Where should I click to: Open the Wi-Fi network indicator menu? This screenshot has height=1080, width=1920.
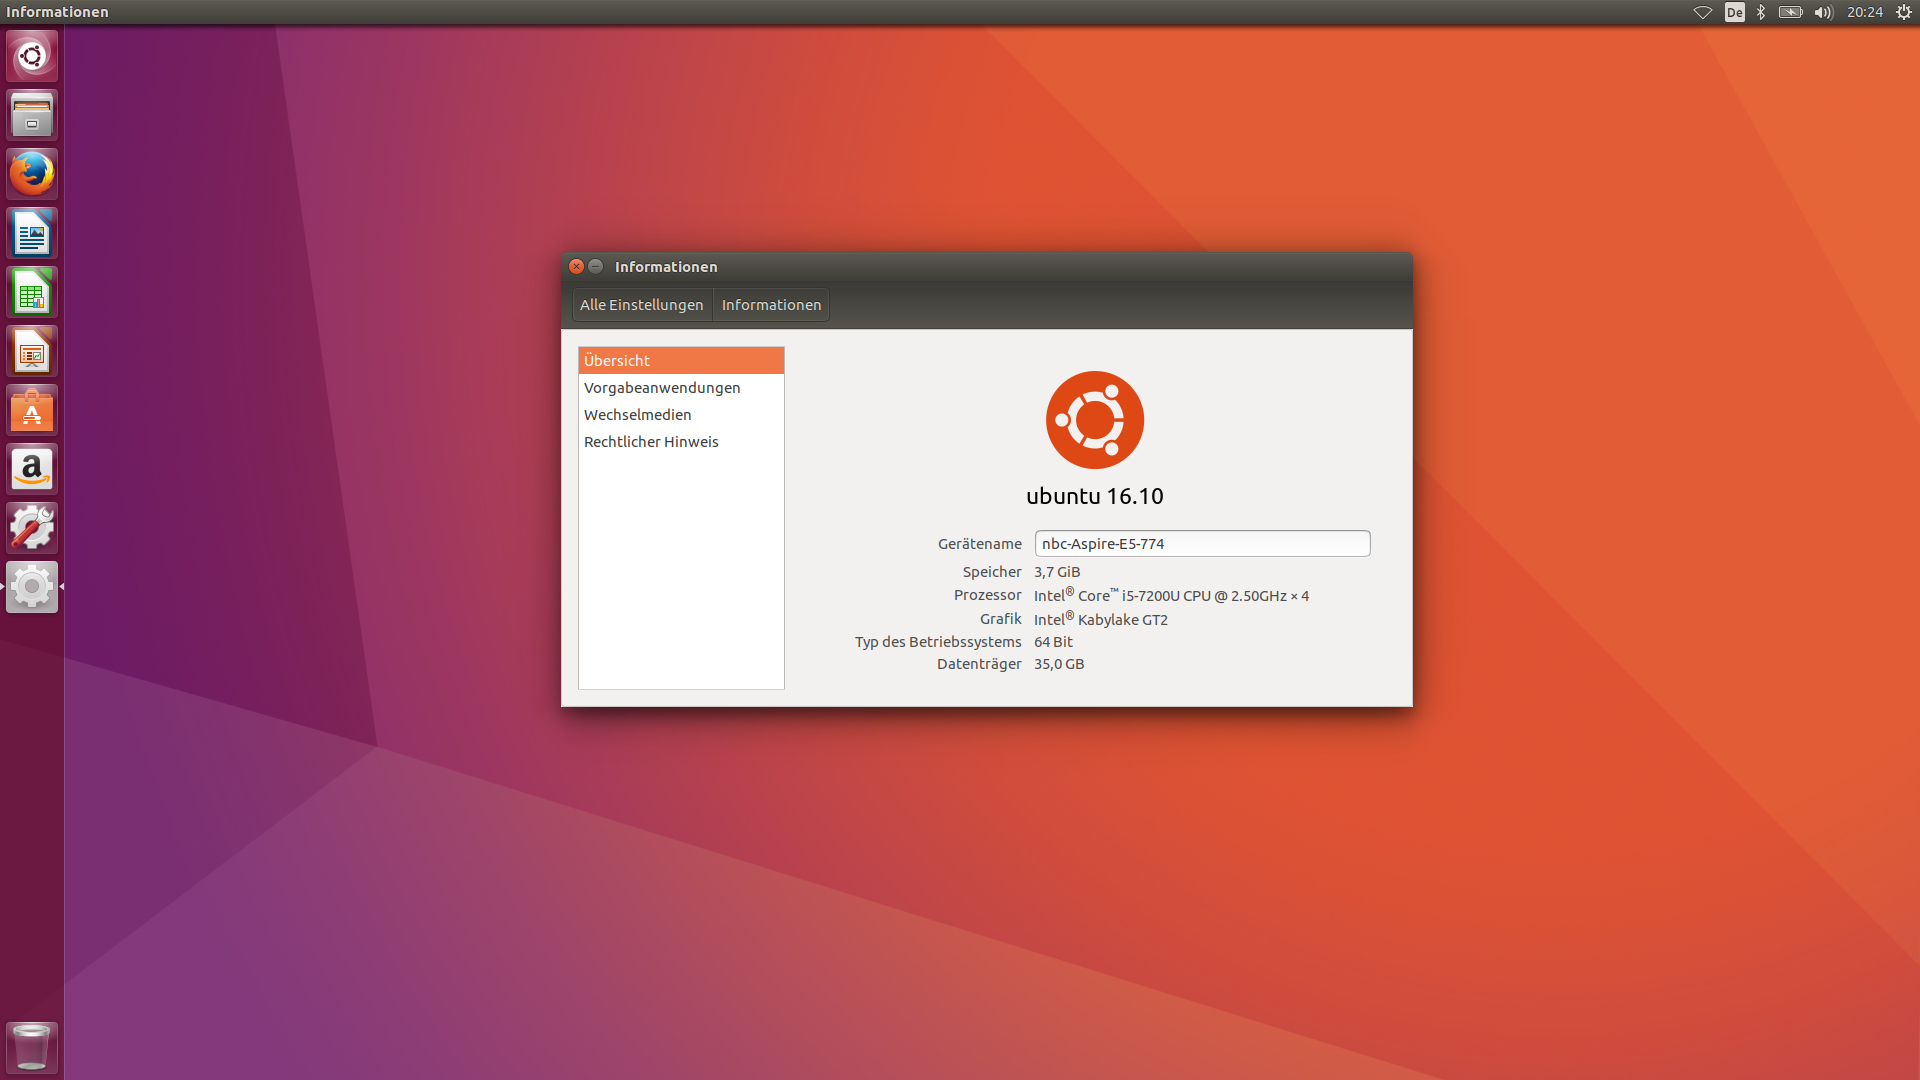(1702, 12)
